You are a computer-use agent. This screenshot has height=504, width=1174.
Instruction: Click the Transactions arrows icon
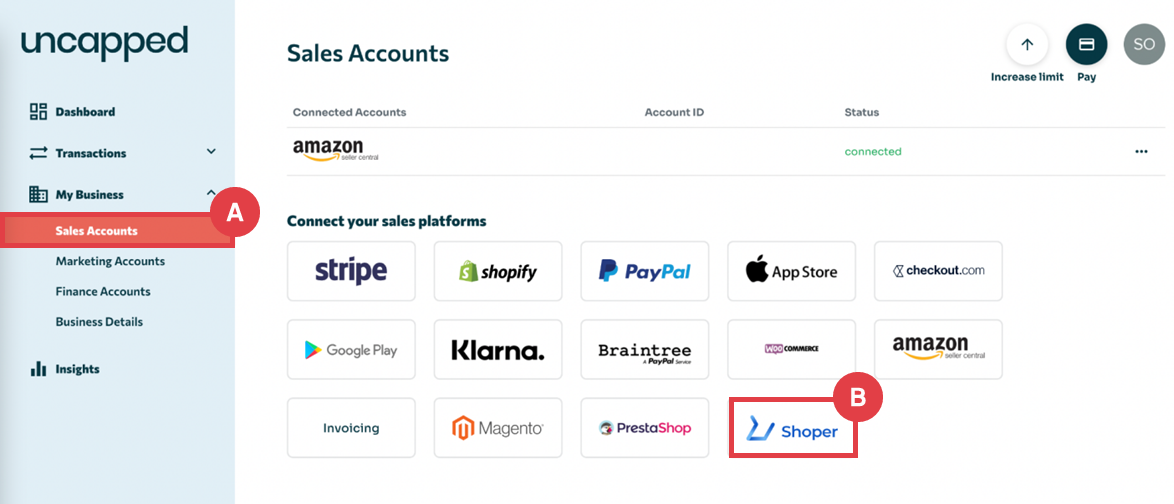pyautogui.click(x=39, y=153)
